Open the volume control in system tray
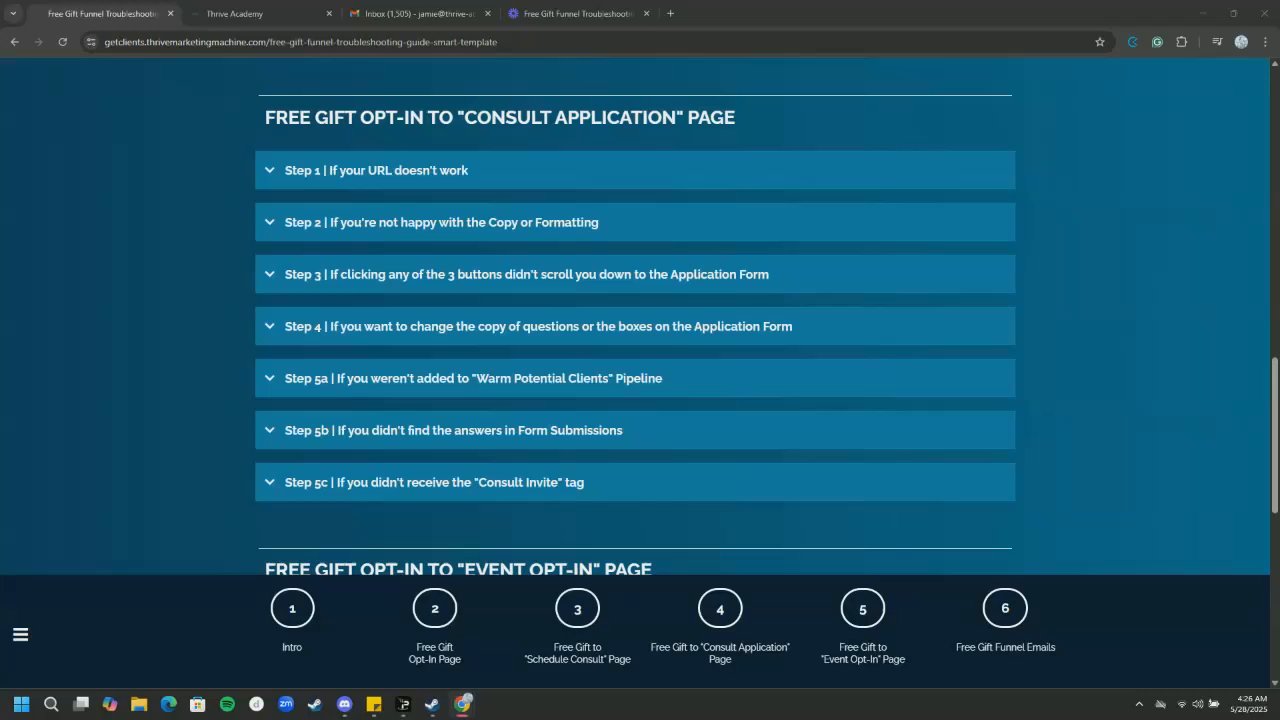Viewport: 1280px width, 720px height. tap(1197, 704)
